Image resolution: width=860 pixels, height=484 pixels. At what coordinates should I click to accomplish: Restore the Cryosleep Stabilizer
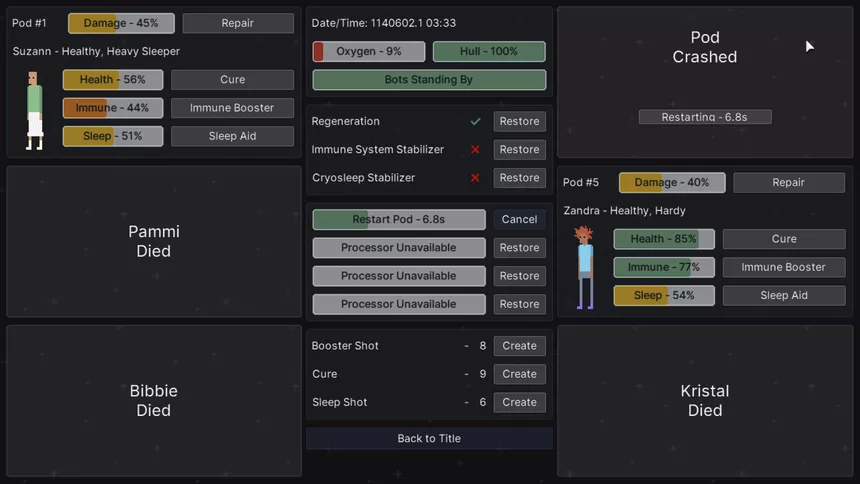519,177
